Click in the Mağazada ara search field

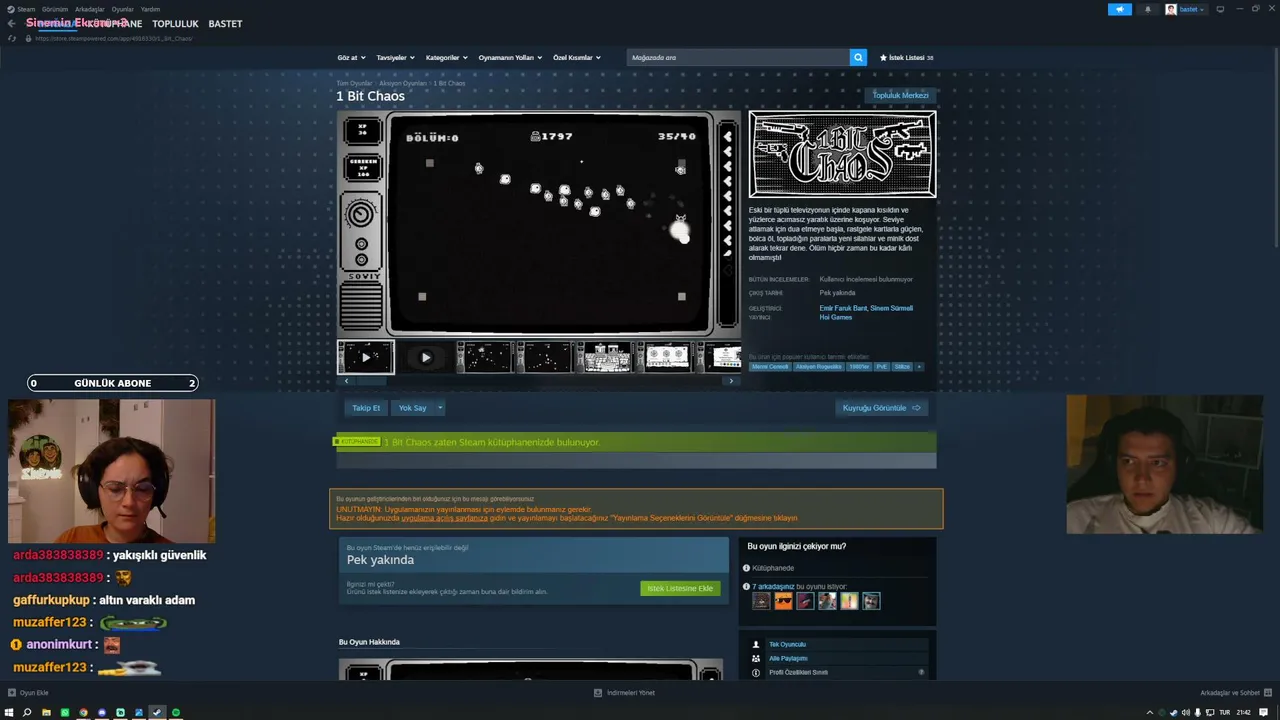click(738, 57)
